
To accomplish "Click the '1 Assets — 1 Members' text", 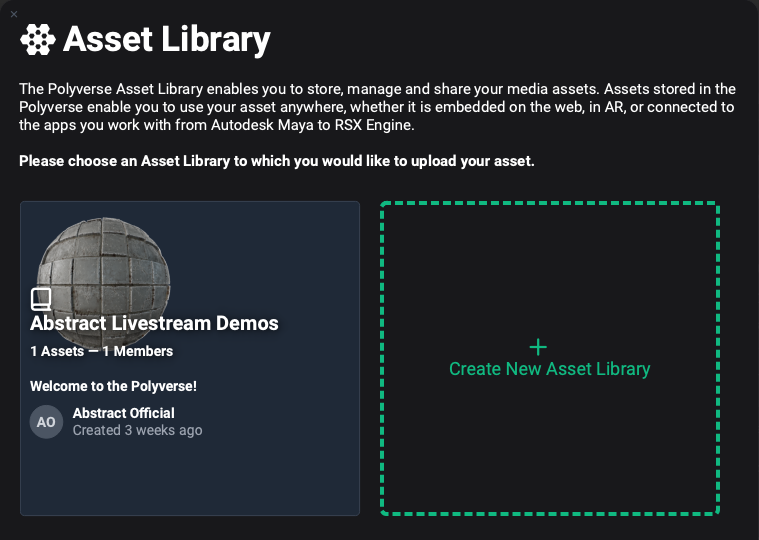I will click(102, 351).
